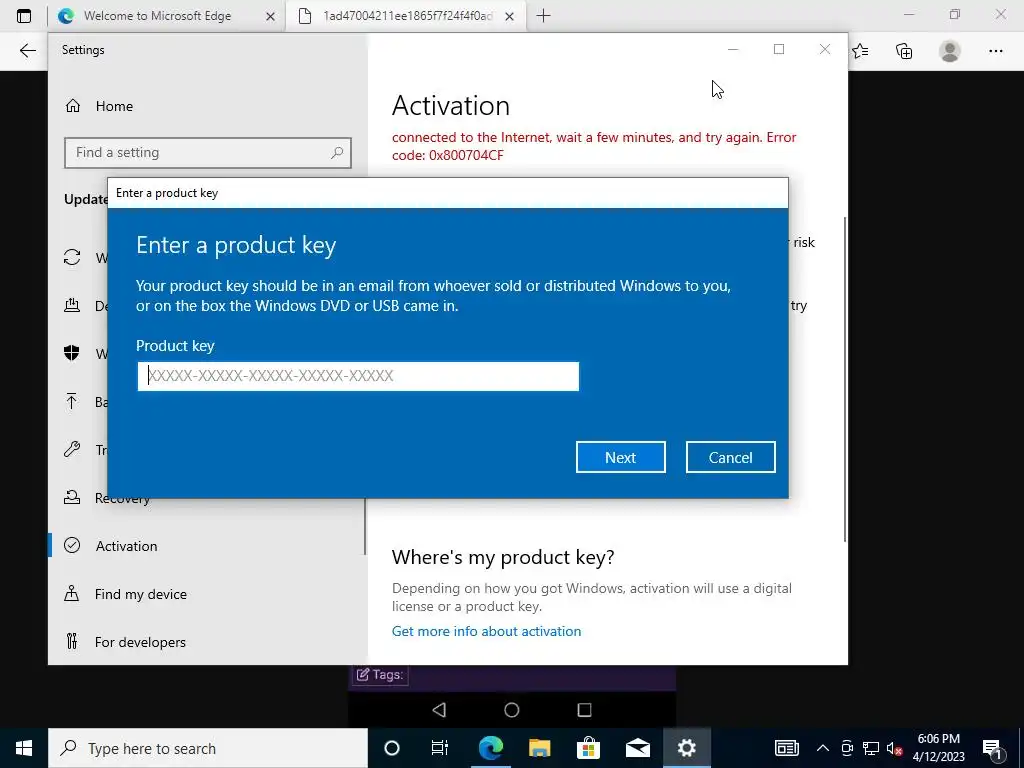Click the red Error code 0x800704CF text
Screen dimensions: 1024x768
pyautogui.click(x=594, y=146)
